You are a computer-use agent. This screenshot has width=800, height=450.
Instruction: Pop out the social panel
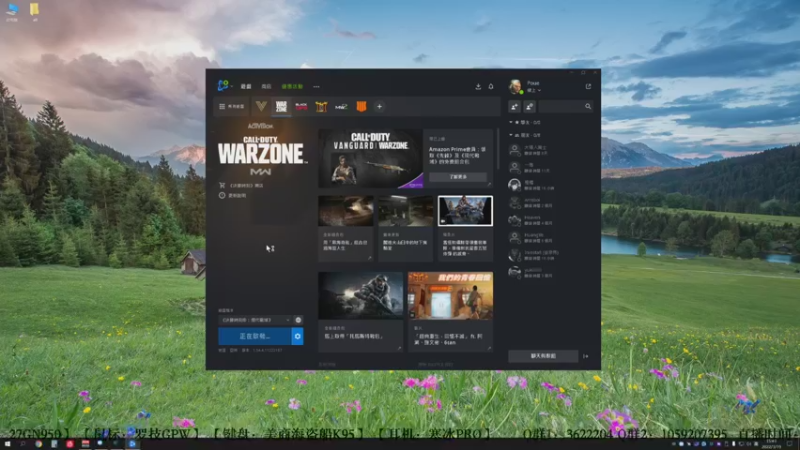[588, 86]
